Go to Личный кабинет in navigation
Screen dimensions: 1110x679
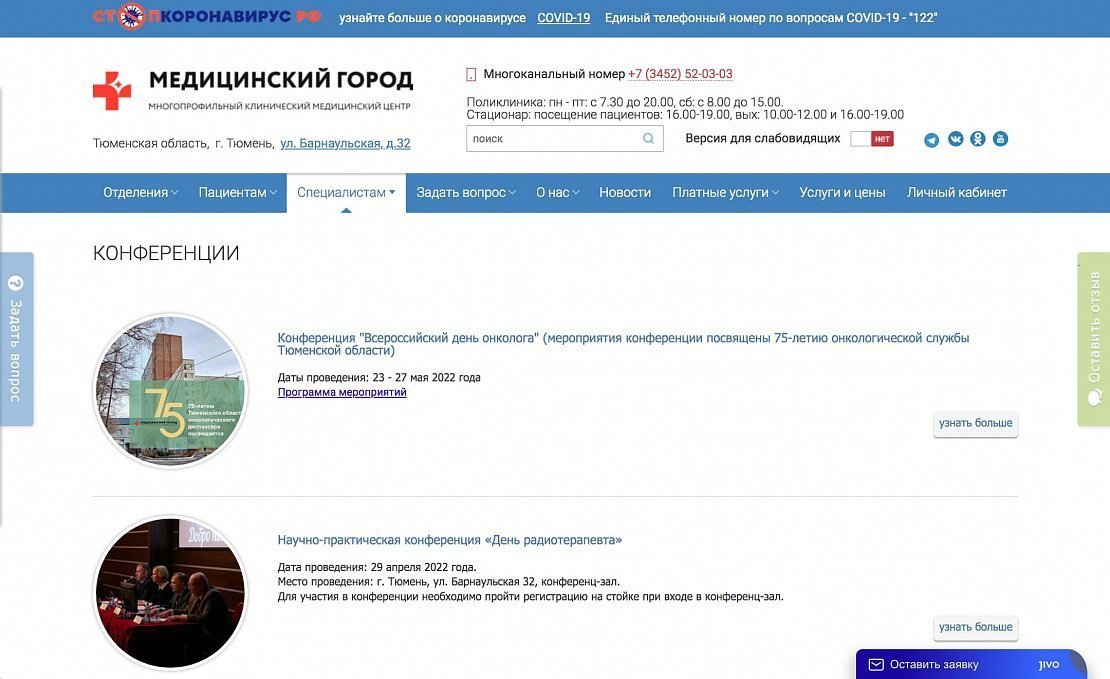pos(956,193)
